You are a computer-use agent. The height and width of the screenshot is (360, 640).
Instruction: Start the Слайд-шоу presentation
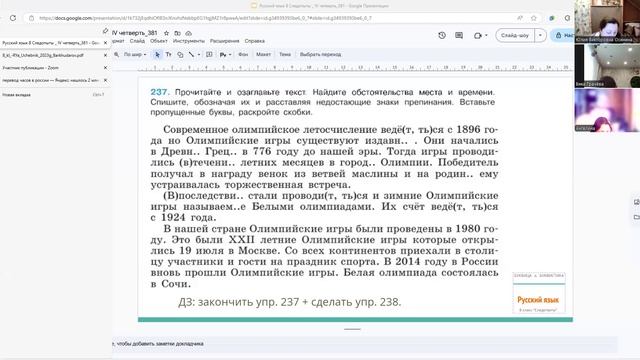(x=515, y=36)
